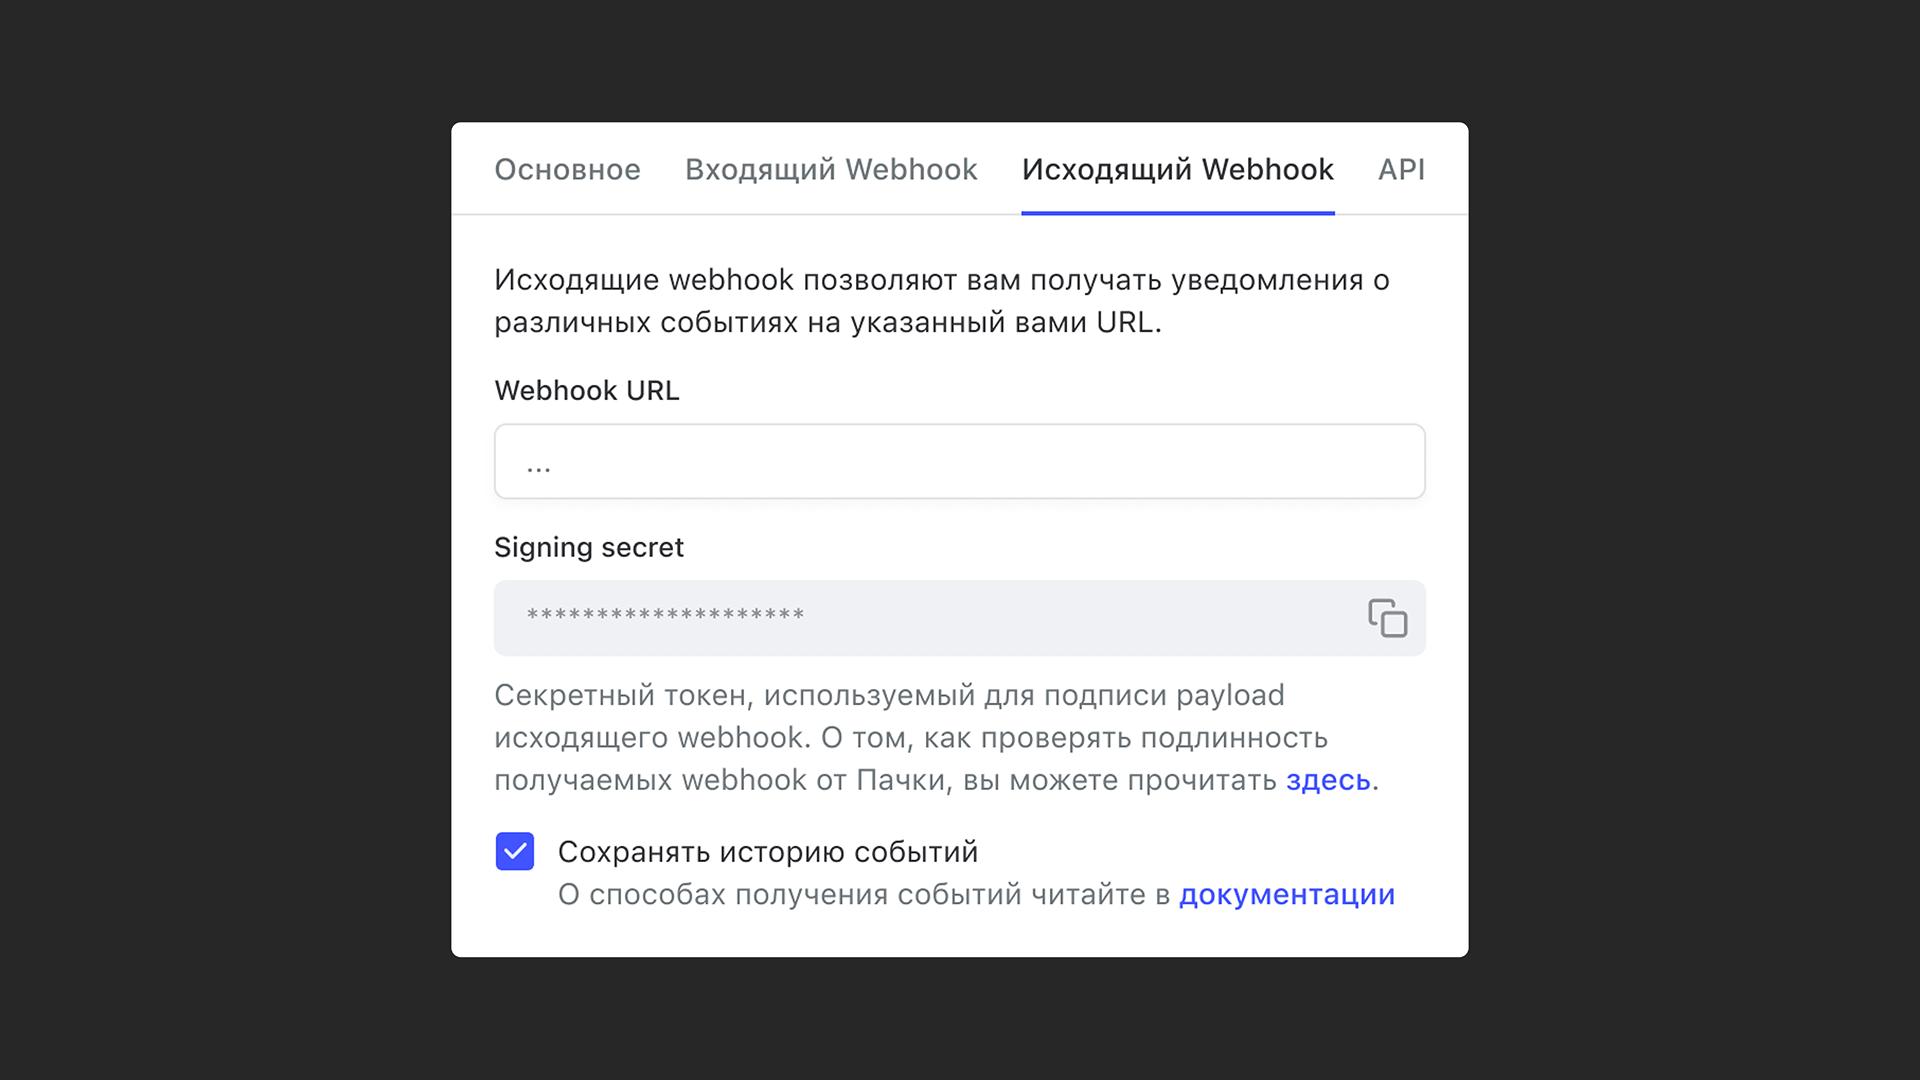Click the intro paragraph about Исходящие webhook
Viewport: 1920px width, 1080px height.
pyautogui.click(x=940, y=300)
